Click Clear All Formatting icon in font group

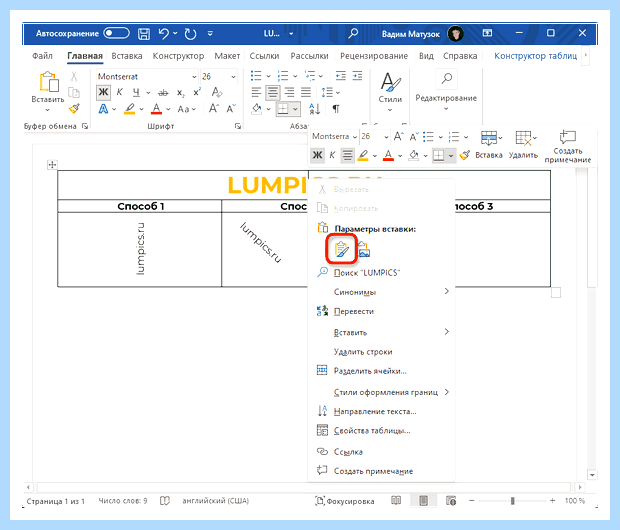pos(217,92)
